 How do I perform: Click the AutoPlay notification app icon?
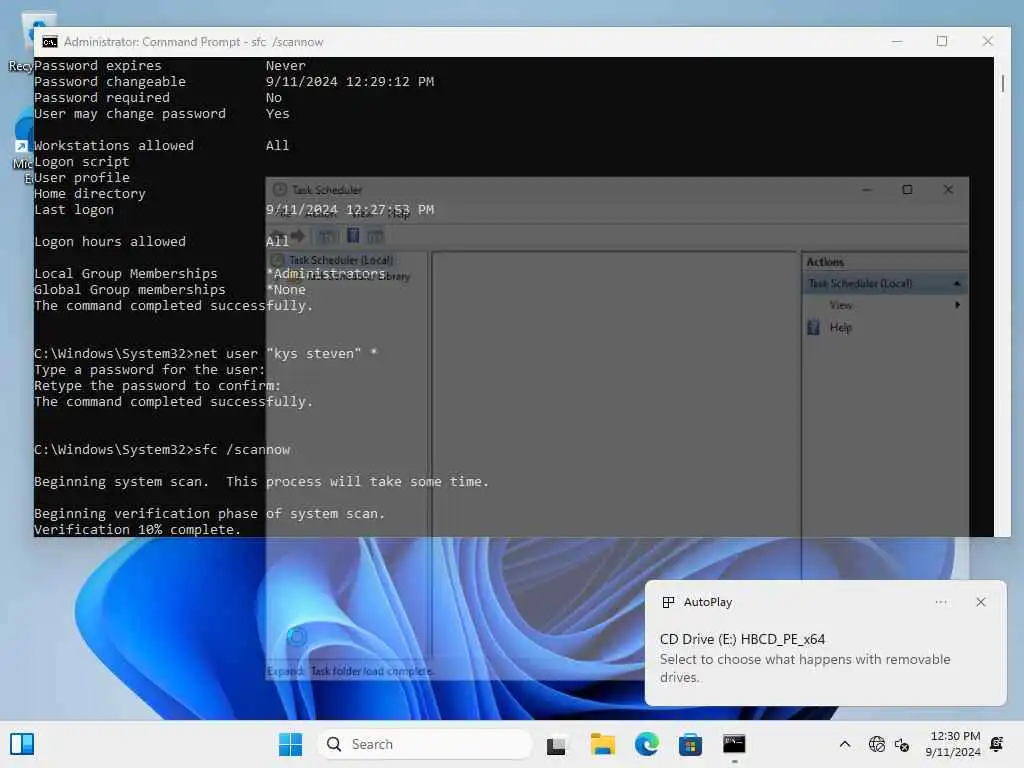coord(668,602)
